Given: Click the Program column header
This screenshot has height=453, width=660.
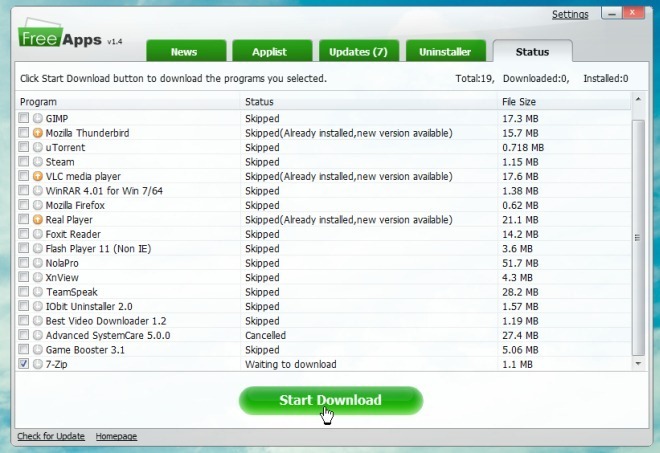Looking at the screenshot, I should pos(128,102).
